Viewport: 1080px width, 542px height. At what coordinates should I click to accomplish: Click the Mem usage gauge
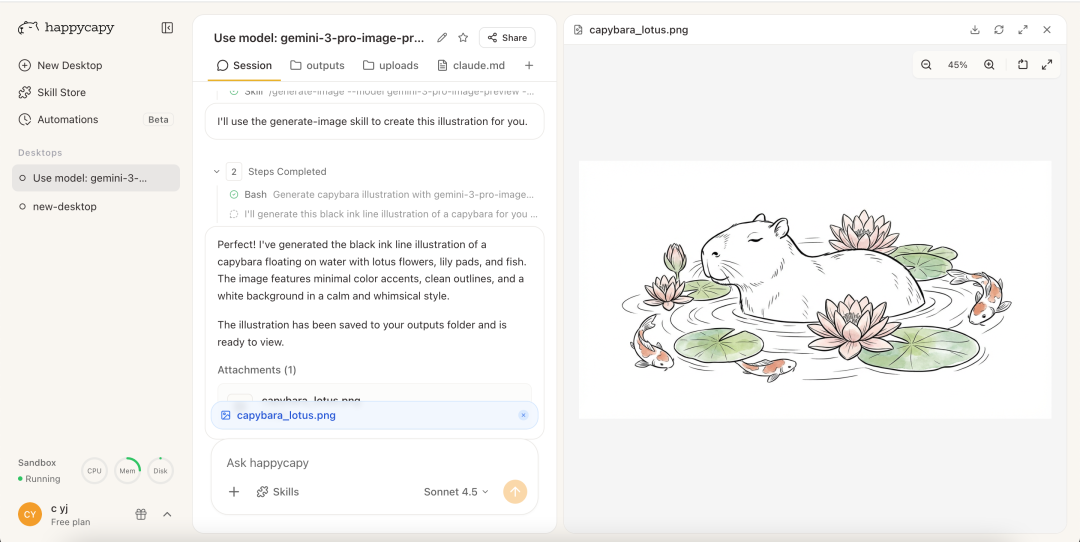pyautogui.click(x=127, y=471)
